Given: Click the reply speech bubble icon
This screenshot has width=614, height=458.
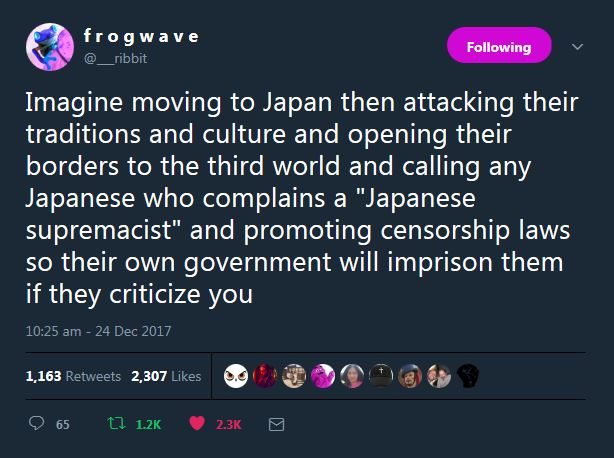Looking at the screenshot, I should point(36,423).
